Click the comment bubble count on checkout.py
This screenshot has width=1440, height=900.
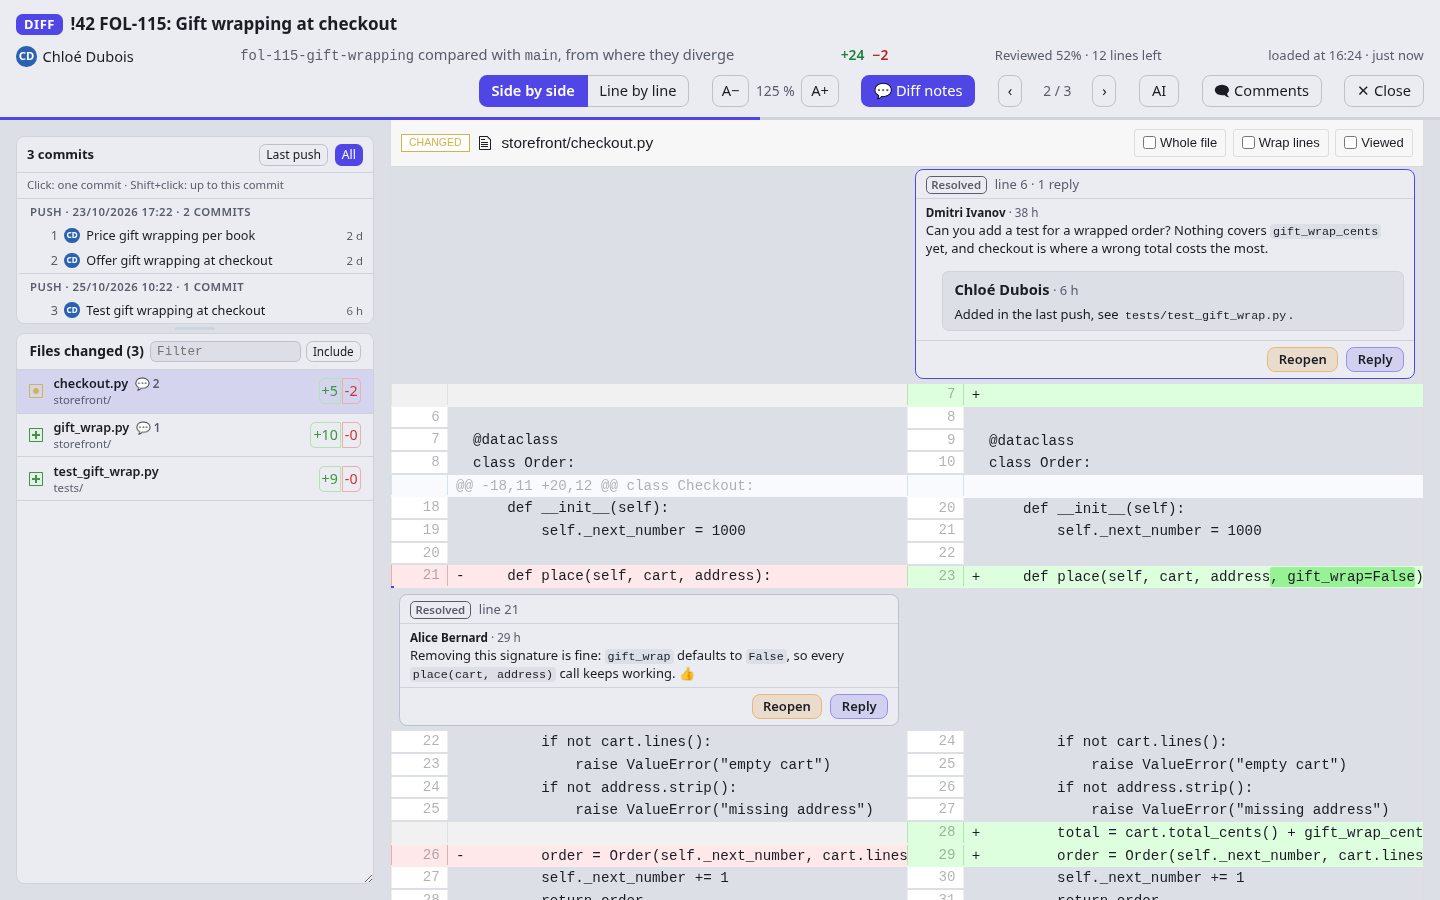pos(147,384)
